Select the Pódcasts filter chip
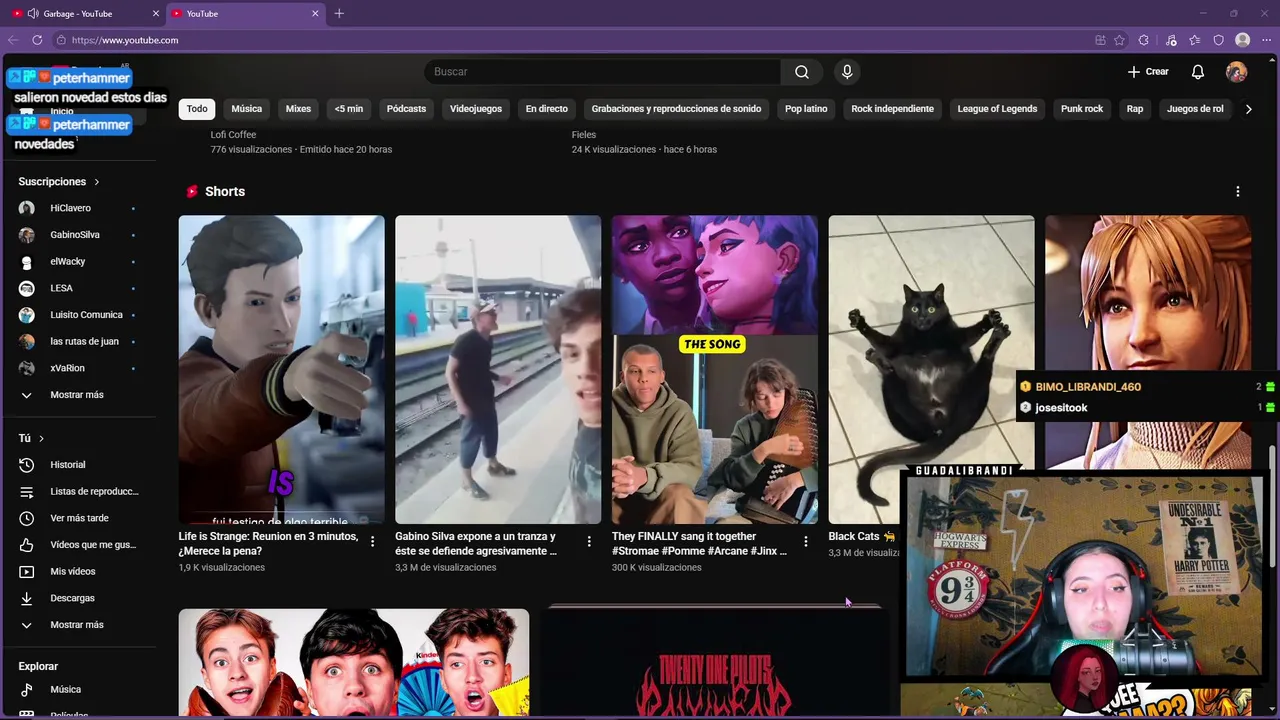 point(406,109)
